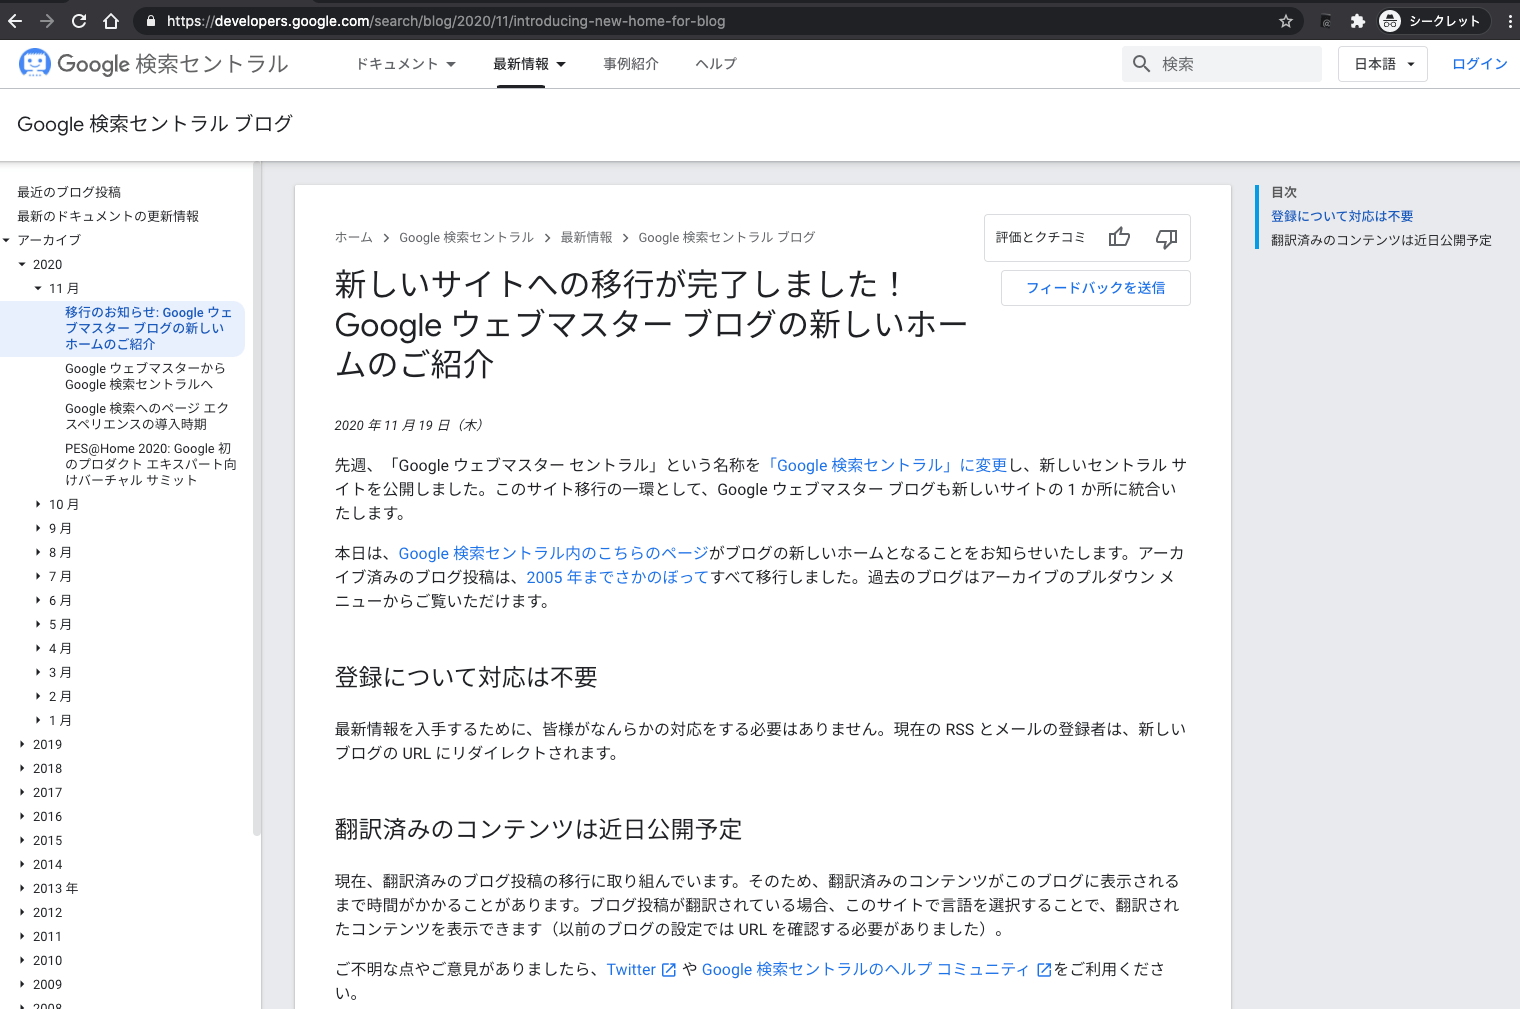Viewport: 1520px width, 1009px height.
Task: Follow the Google 検索セントラル内のこちらのページ link
Action: [x=554, y=553]
